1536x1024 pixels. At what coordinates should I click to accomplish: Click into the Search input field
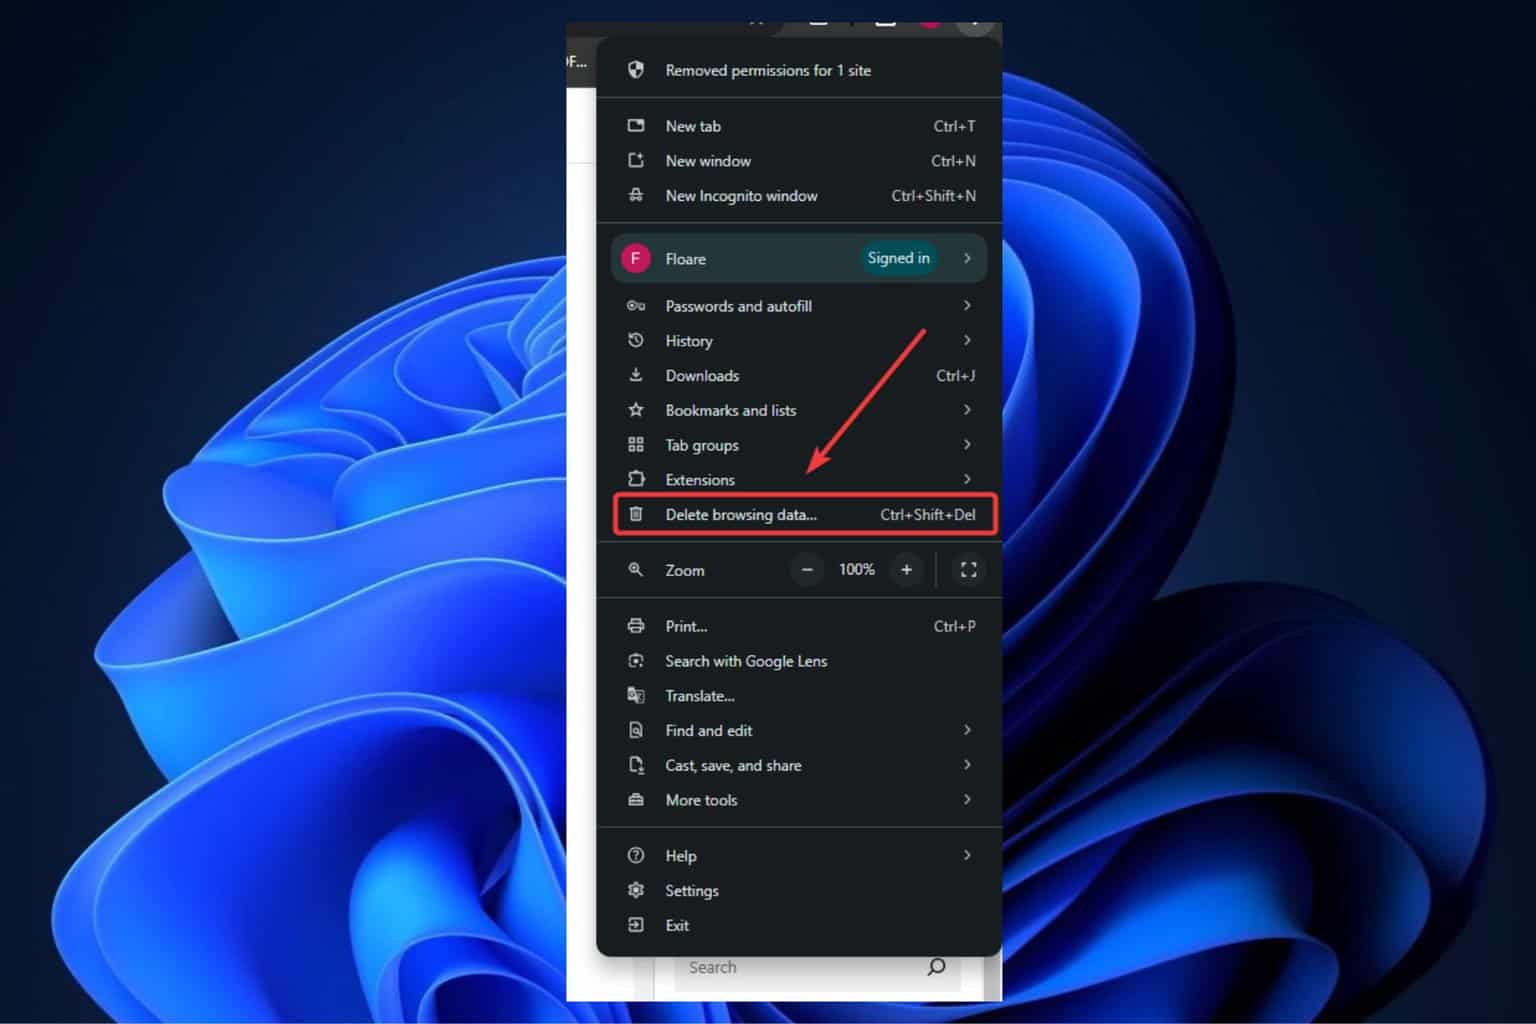(x=800, y=967)
